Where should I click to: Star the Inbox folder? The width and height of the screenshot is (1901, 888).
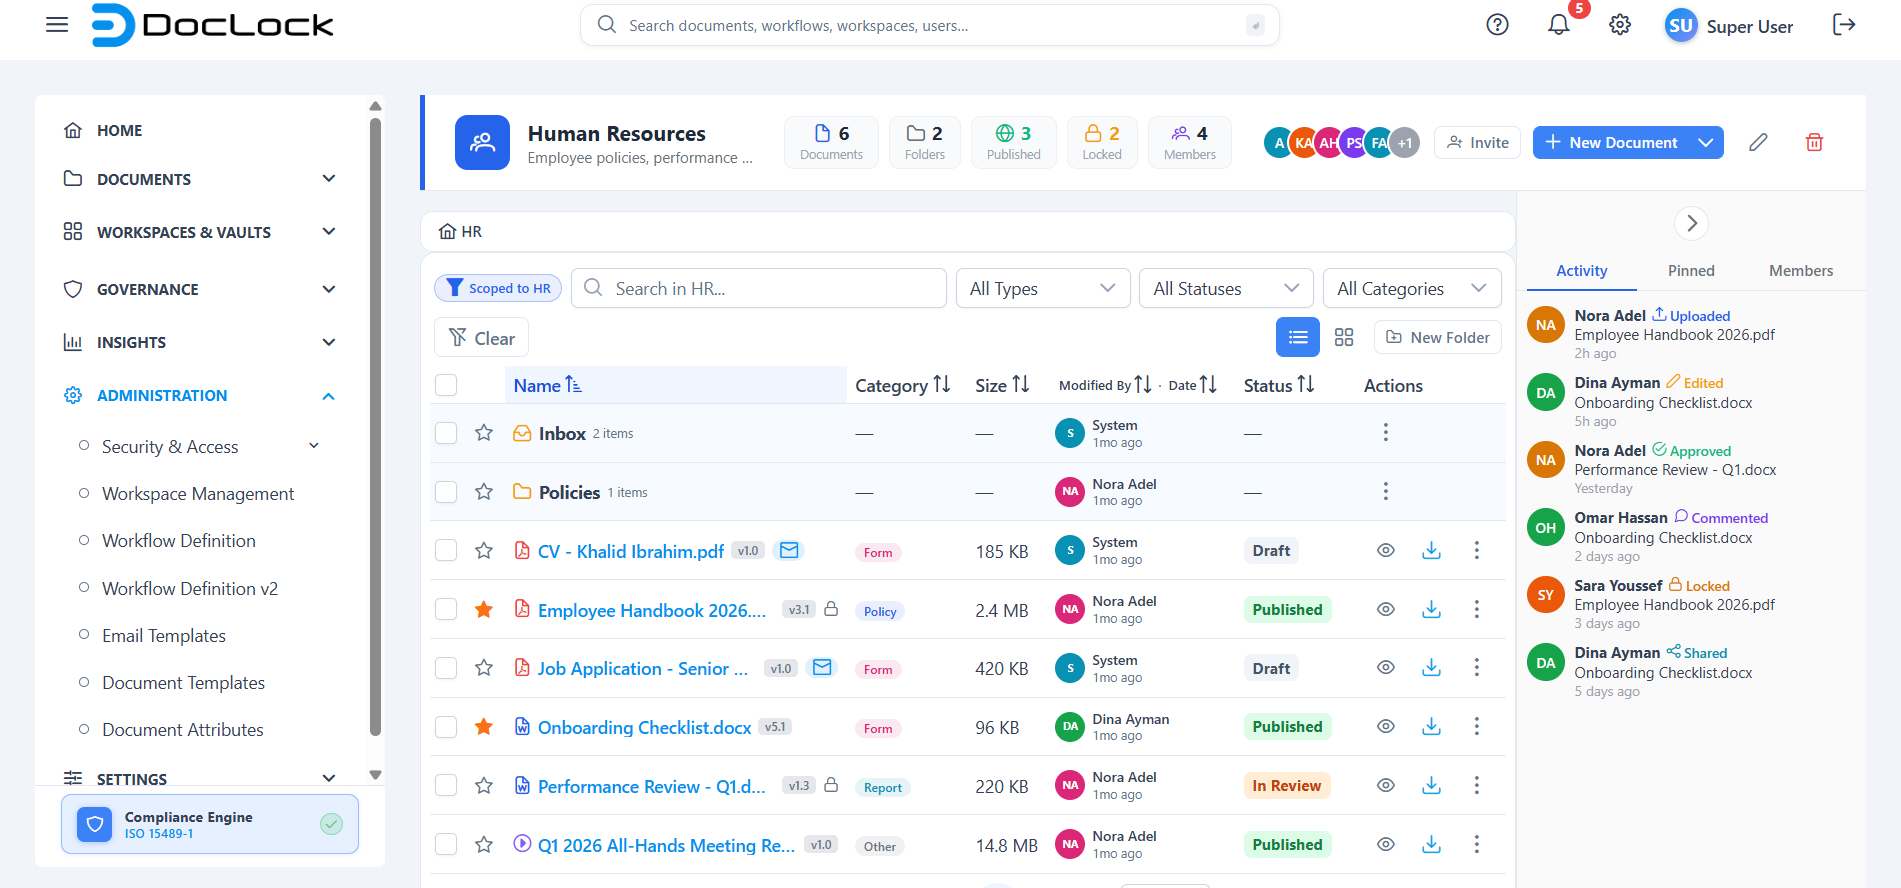[484, 432]
